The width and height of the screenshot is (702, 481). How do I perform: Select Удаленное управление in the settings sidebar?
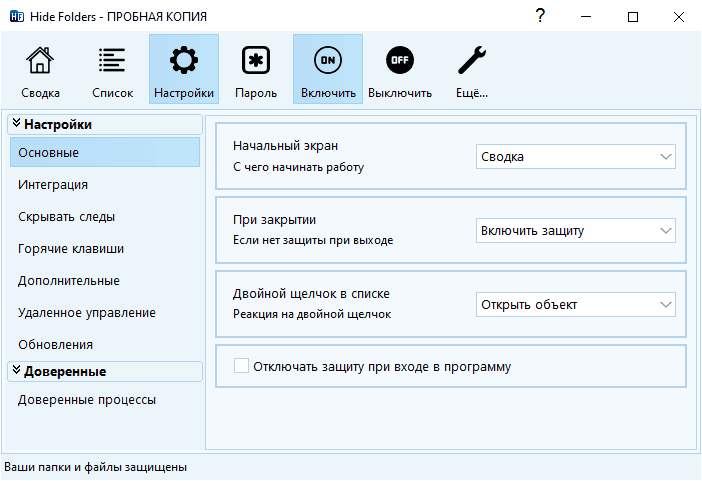(105, 313)
